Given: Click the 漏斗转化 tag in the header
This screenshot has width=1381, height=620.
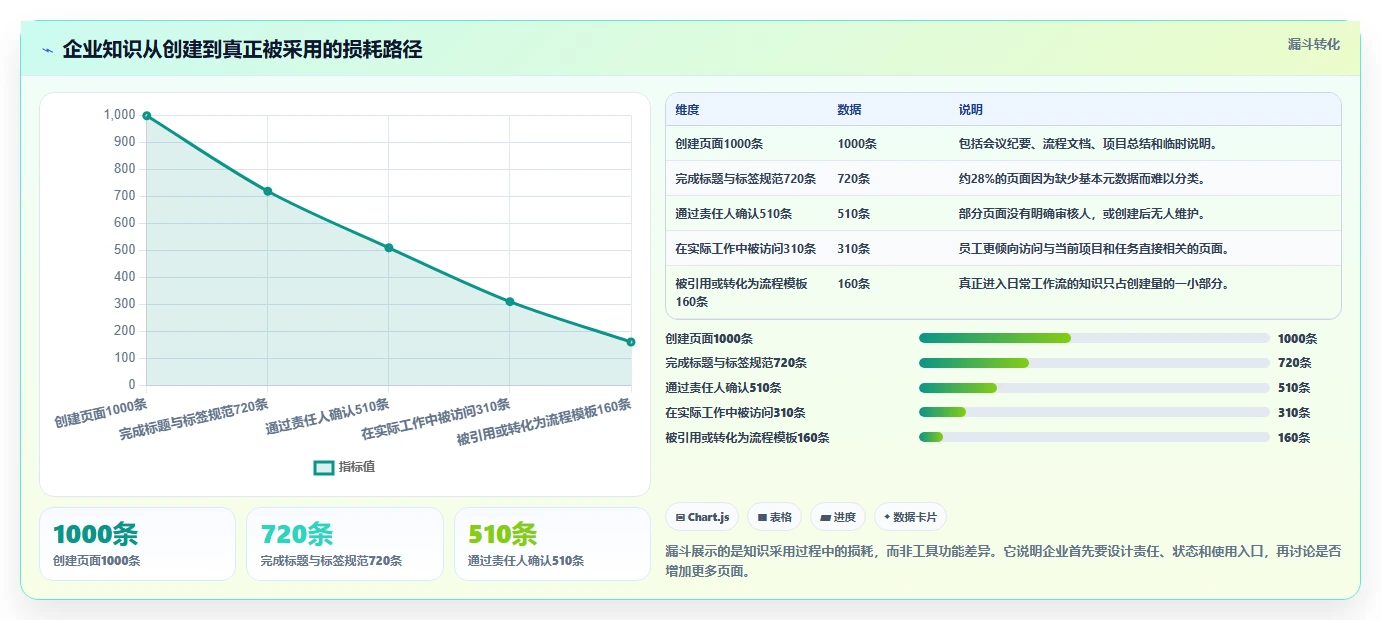Looking at the screenshot, I should click(1313, 44).
